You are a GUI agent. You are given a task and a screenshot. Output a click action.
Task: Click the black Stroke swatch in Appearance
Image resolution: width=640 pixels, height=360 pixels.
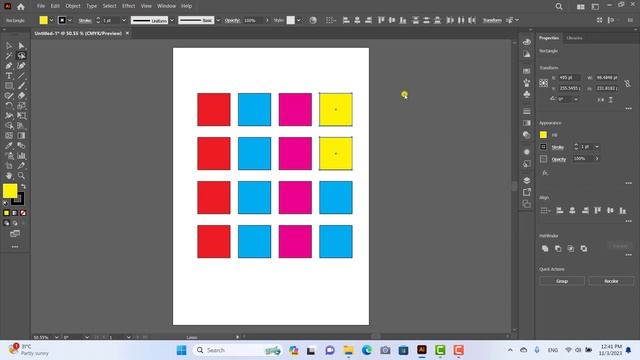click(x=543, y=147)
